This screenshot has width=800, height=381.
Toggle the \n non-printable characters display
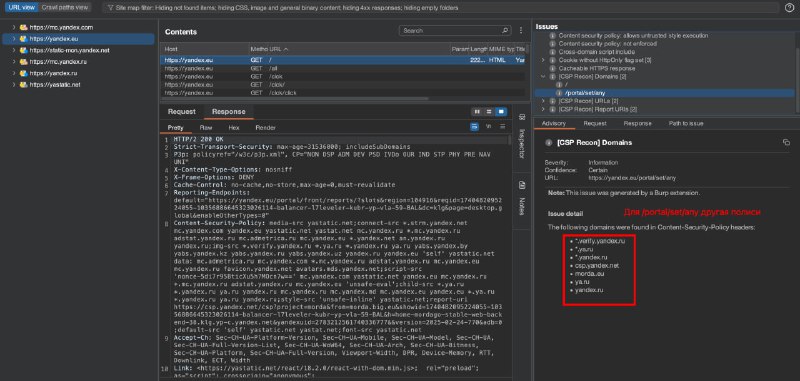click(488, 126)
